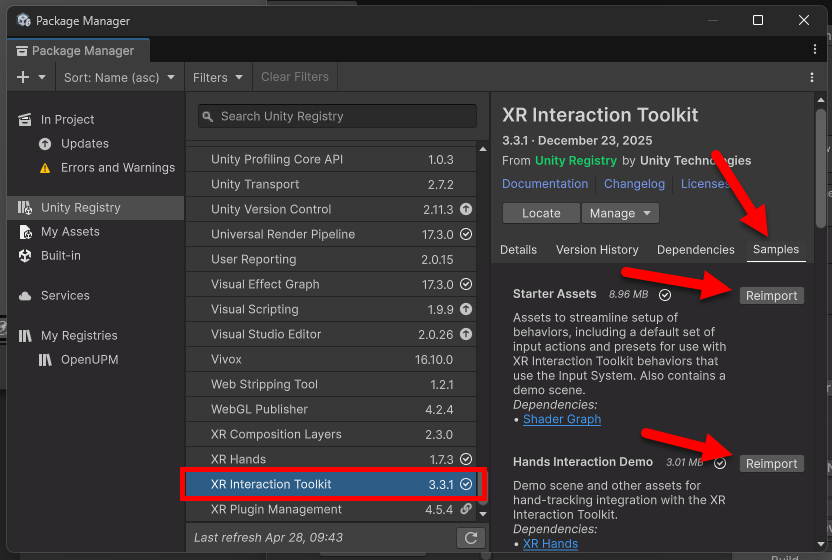Click package list scrollbar down arrow
Viewport: 832px width, 560px height.
482,514
